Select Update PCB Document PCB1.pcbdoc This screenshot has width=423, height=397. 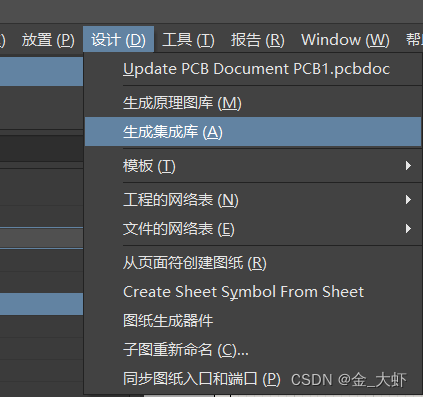(253, 69)
